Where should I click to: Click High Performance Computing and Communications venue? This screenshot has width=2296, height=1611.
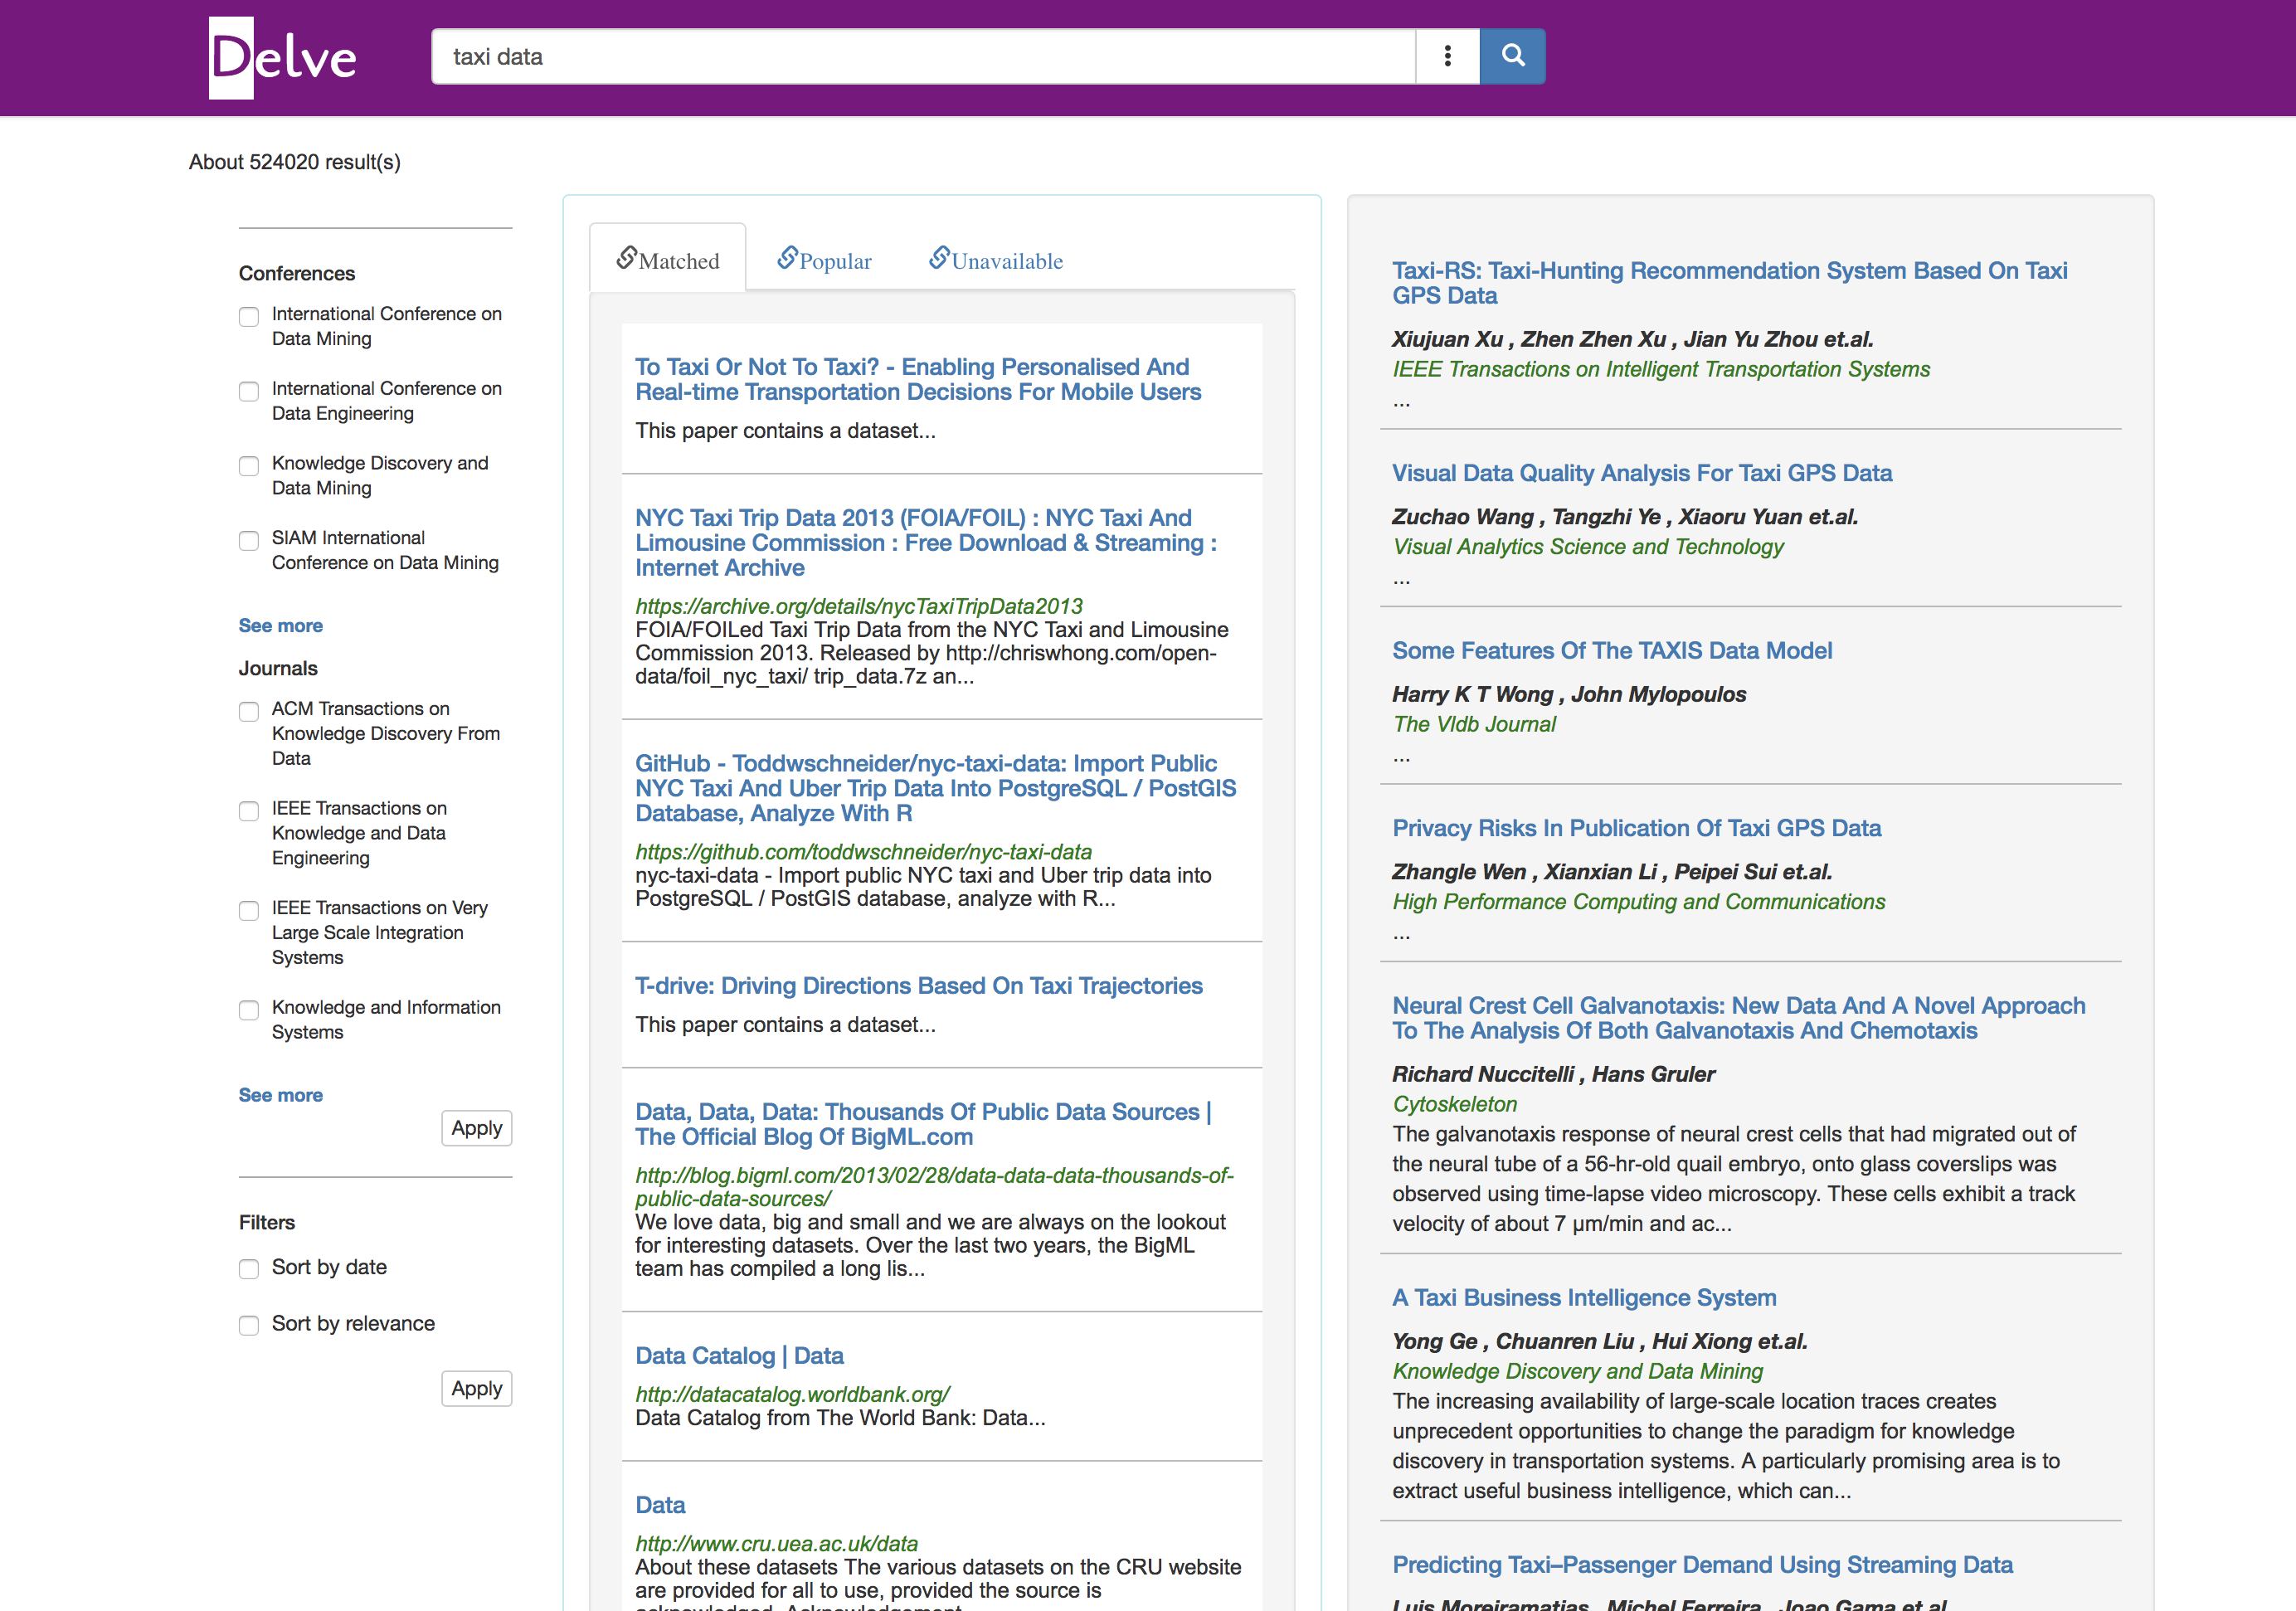(1639, 902)
